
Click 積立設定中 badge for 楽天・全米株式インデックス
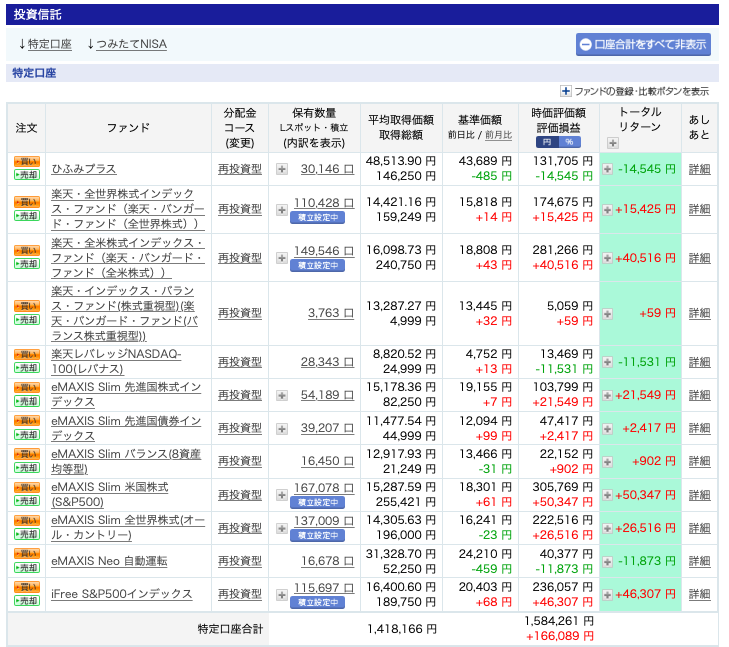coord(318,265)
